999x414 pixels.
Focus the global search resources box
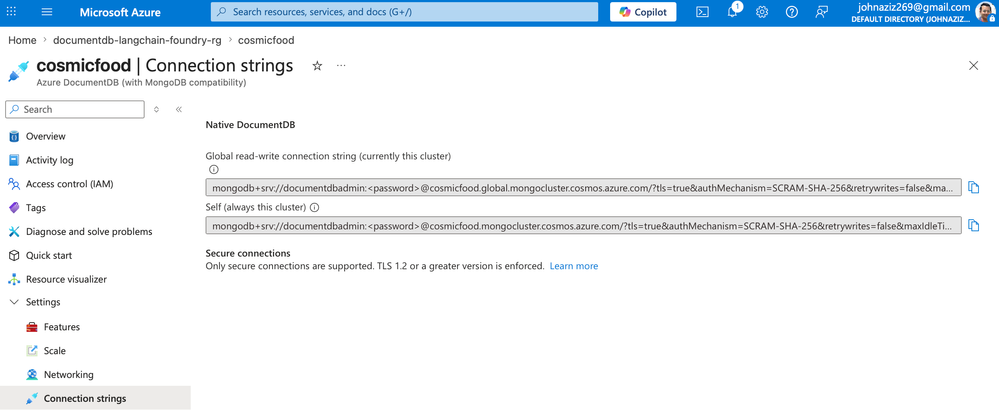[x=405, y=12]
